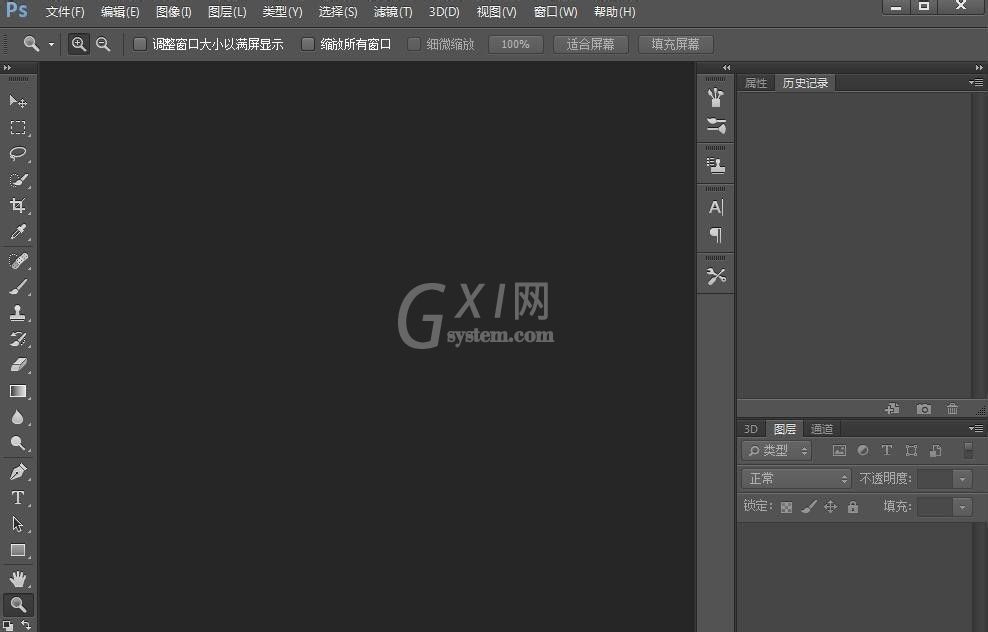Image resolution: width=988 pixels, height=632 pixels.
Task: Open the Brush Presets panel icon
Action: click(716, 98)
